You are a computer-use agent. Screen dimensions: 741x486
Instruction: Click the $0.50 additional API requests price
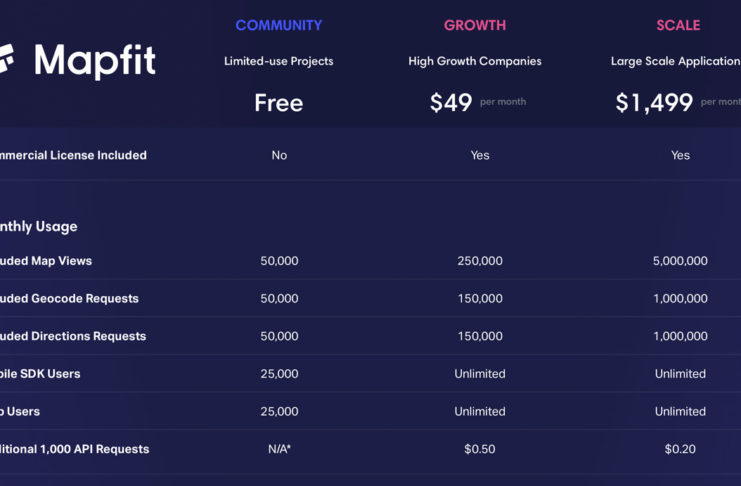[480, 449]
